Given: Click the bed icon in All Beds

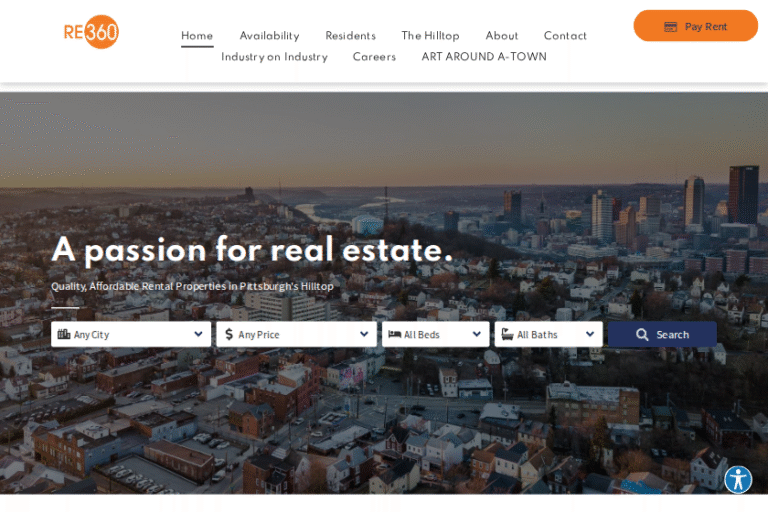Looking at the screenshot, I should (394, 334).
